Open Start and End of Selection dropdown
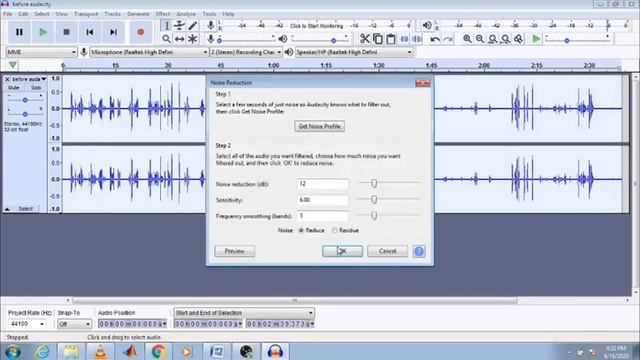This screenshot has width=640, height=360. 244,313
